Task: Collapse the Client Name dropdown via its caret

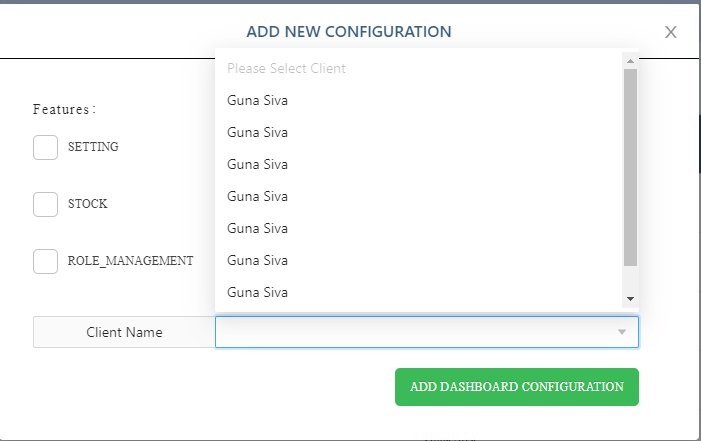Action: (x=621, y=332)
